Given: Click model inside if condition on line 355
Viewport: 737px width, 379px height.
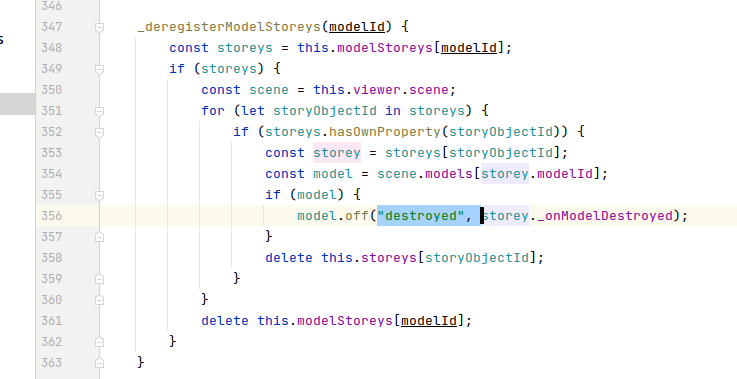Looking at the screenshot, I should 317,195.
